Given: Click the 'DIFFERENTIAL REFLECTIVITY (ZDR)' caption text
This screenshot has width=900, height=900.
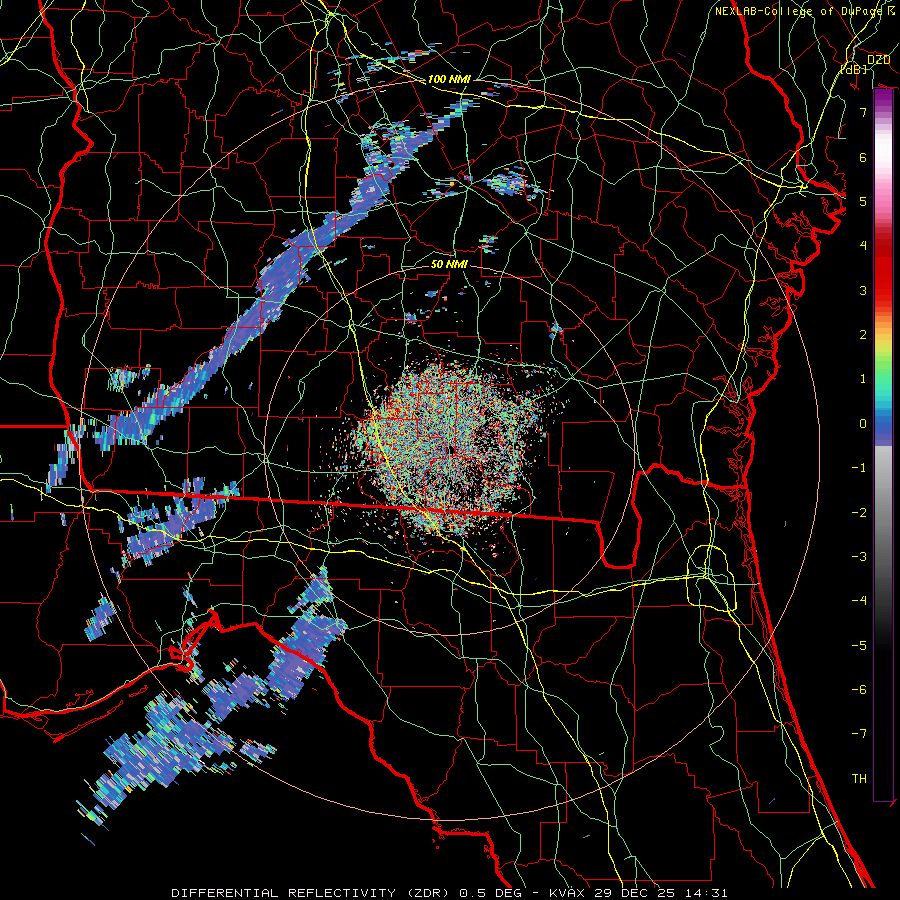Looking at the screenshot, I should pos(312,893).
